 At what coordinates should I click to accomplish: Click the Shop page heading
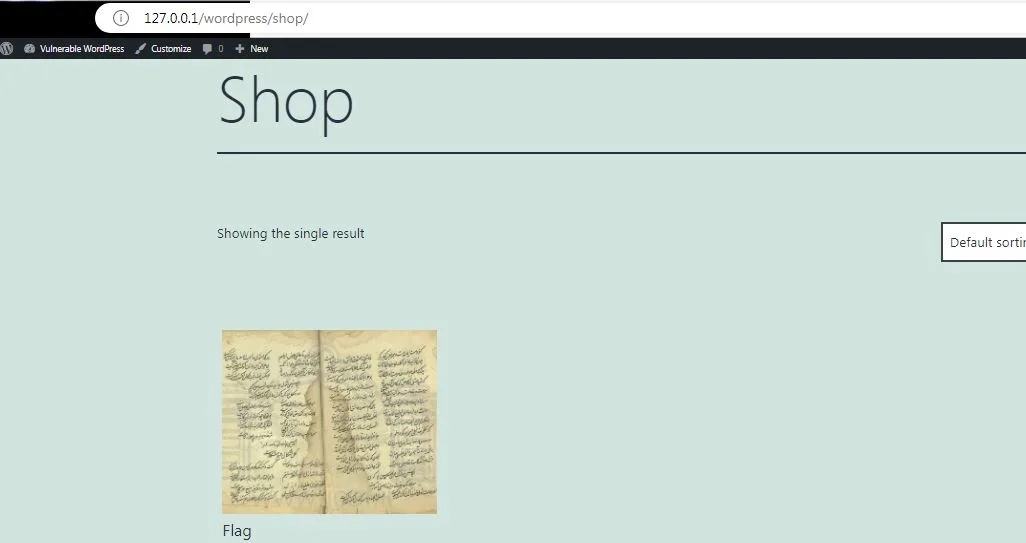(x=286, y=101)
